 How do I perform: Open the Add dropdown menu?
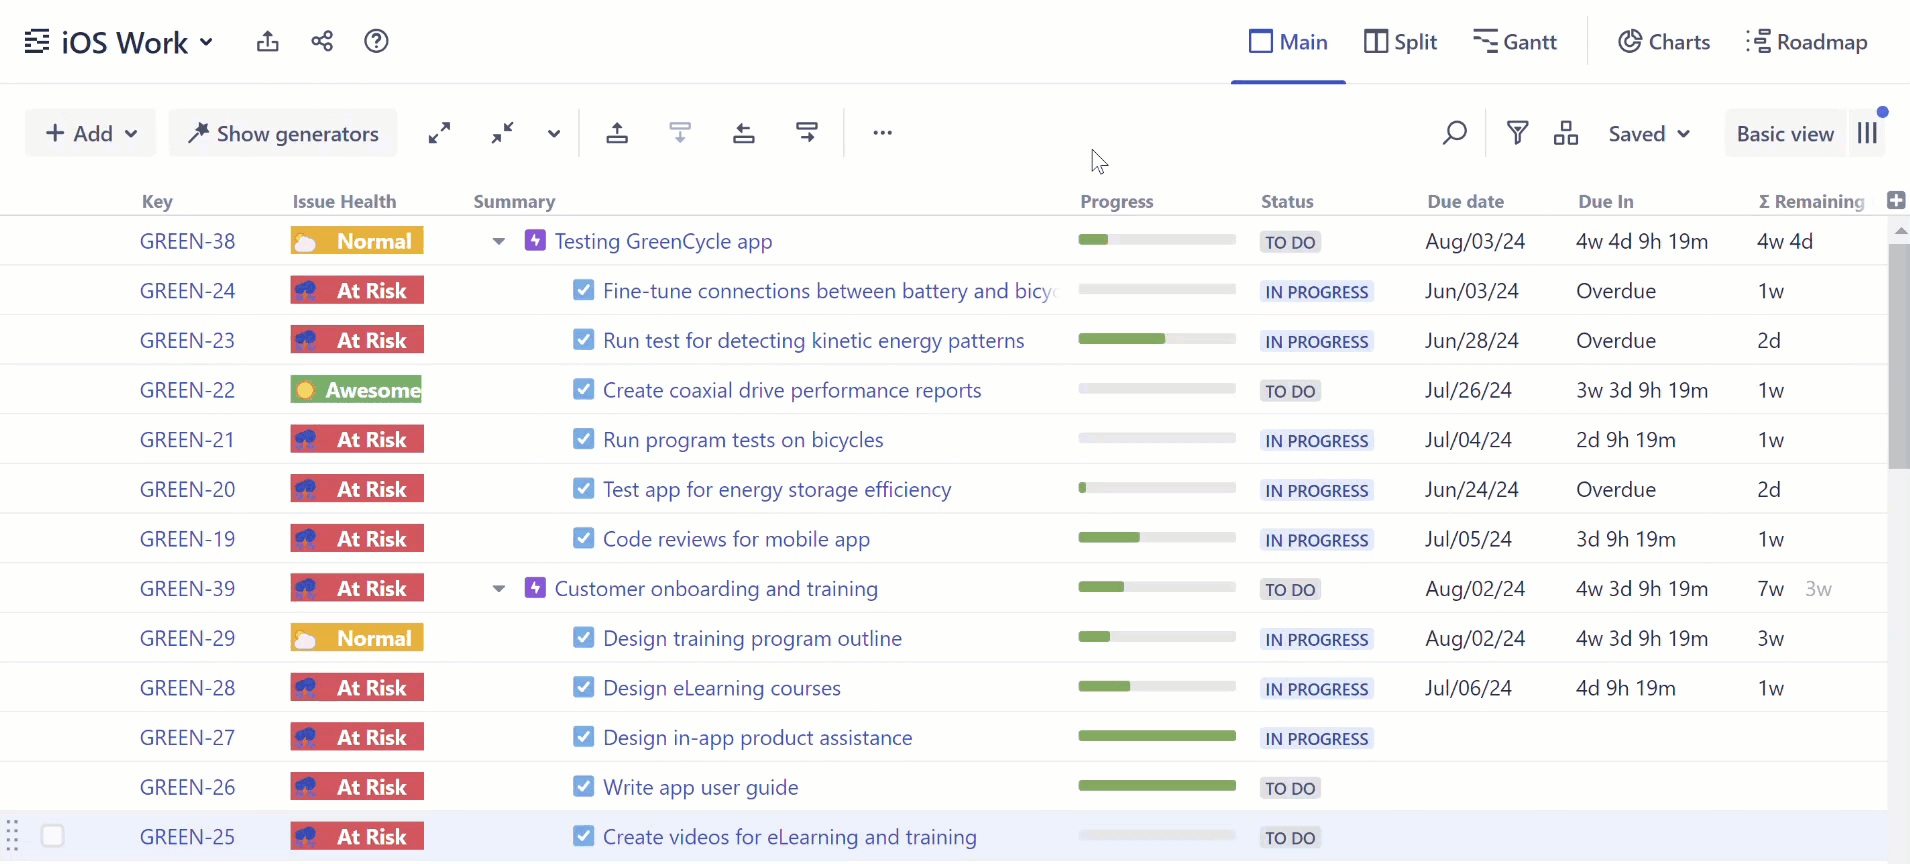click(91, 133)
